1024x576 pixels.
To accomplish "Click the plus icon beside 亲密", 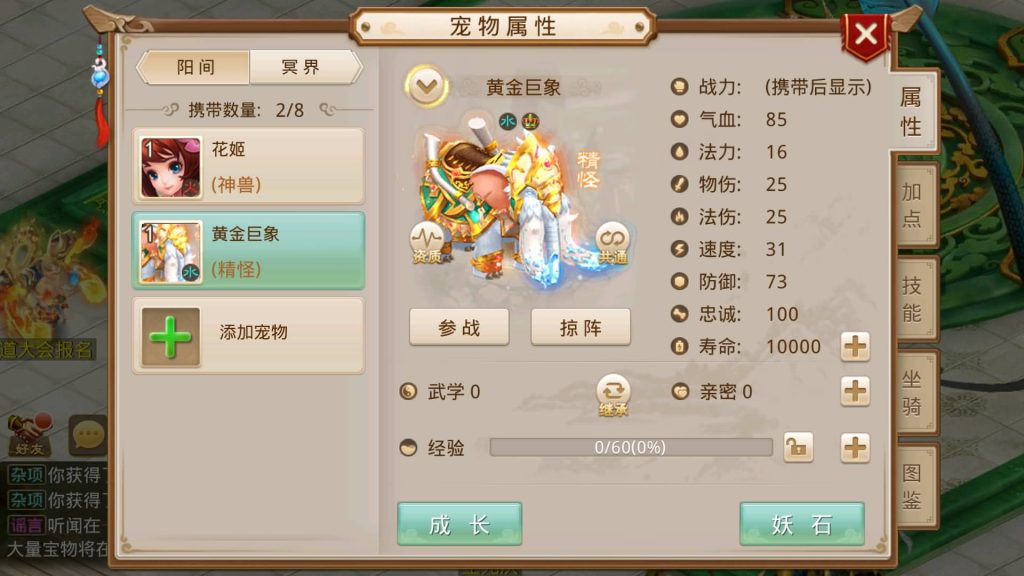I will tap(855, 391).
